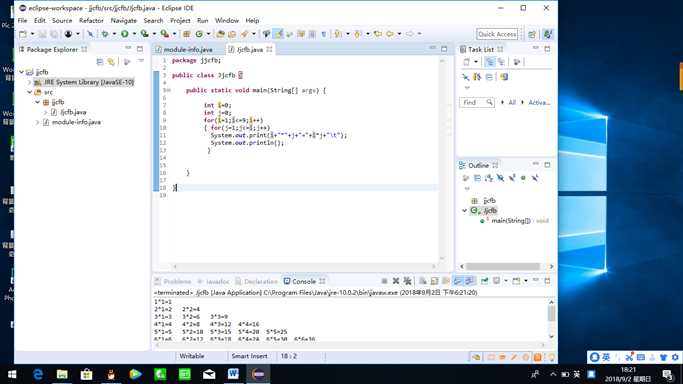Switch to the module-info.java editor tab
The height and width of the screenshot is (384, 683).
[x=184, y=50]
